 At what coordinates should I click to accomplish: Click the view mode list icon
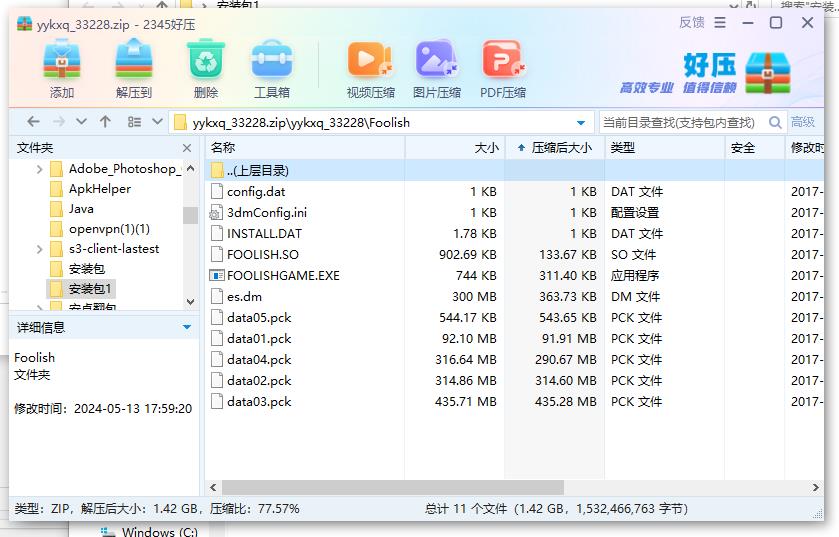[x=134, y=122]
